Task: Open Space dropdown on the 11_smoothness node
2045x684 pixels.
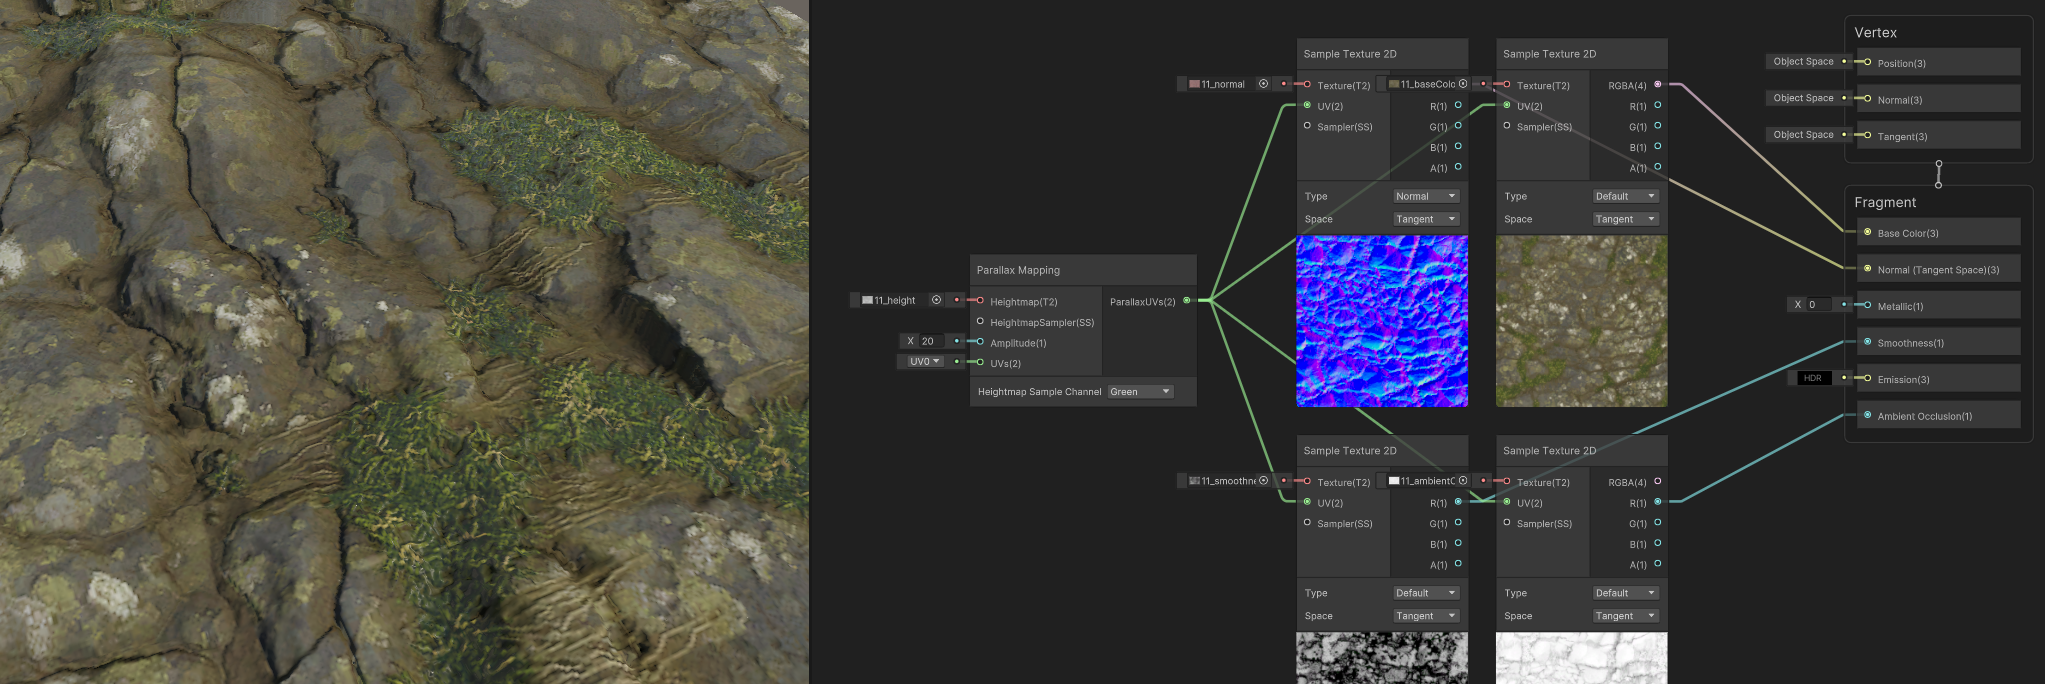Action: tap(1426, 616)
